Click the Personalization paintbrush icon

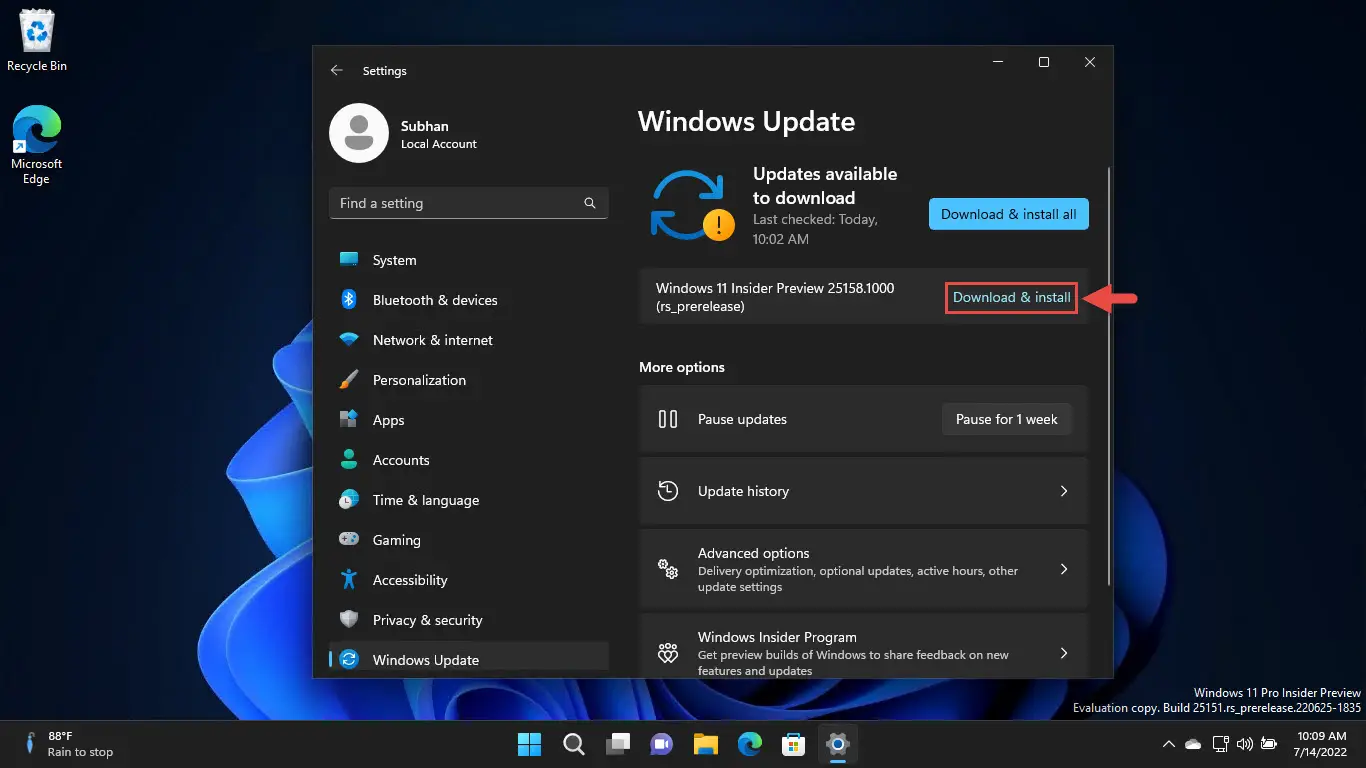pyautogui.click(x=349, y=380)
